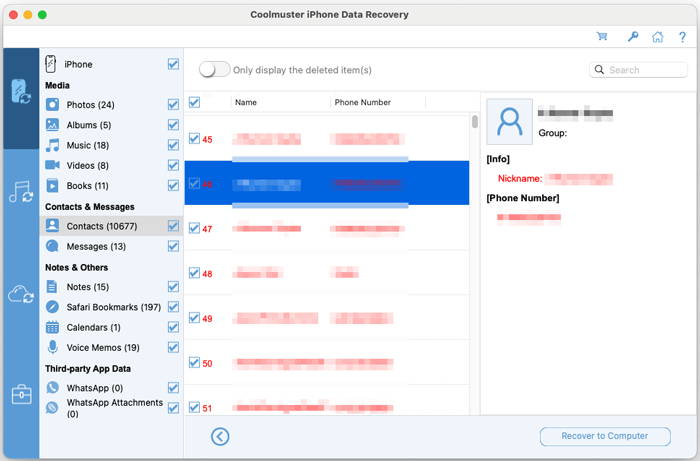
Task: Click the Photos category icon
Action: pyautogui.click(x=52, y=104)
